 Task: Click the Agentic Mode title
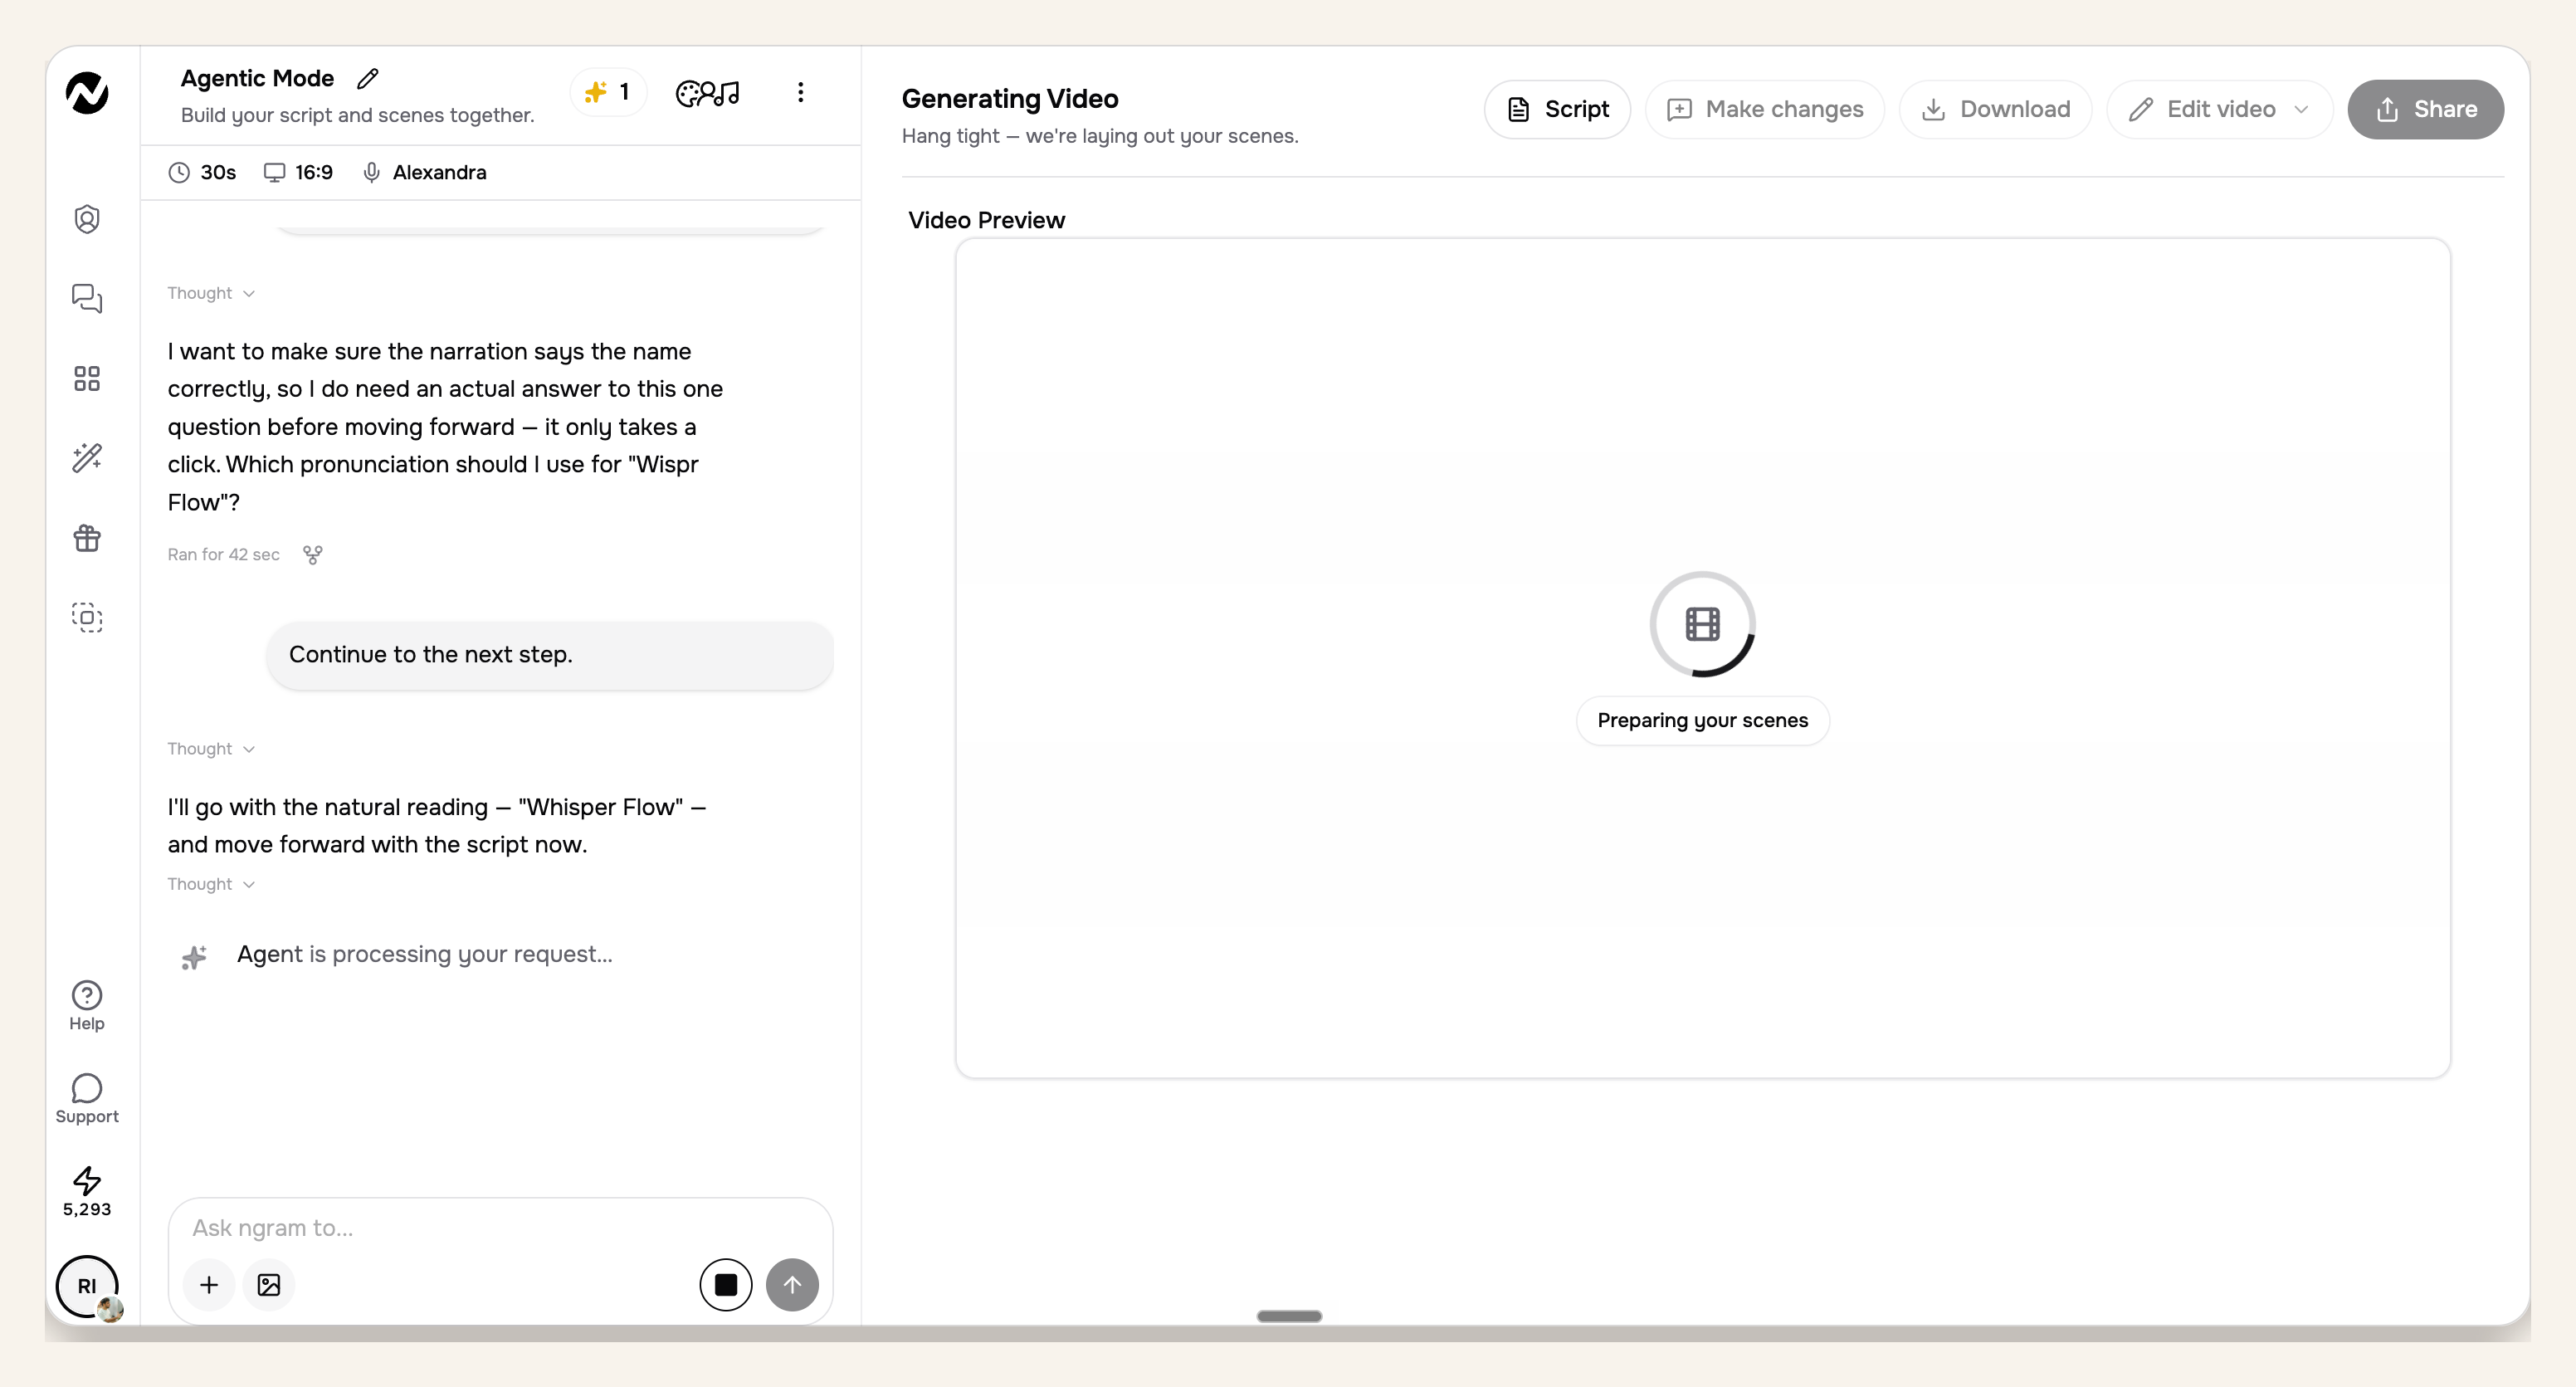[x=257, y=78]
